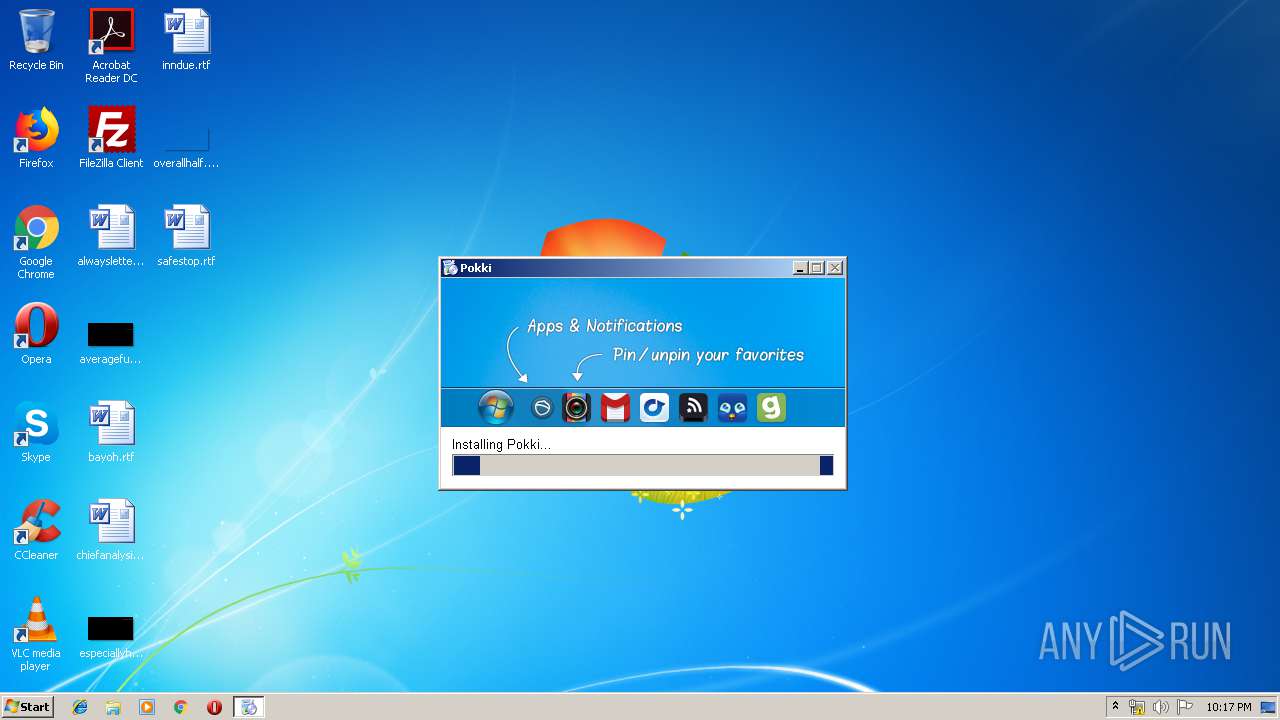Click the RSS feed icon in Pokki banner

(693, 407)
